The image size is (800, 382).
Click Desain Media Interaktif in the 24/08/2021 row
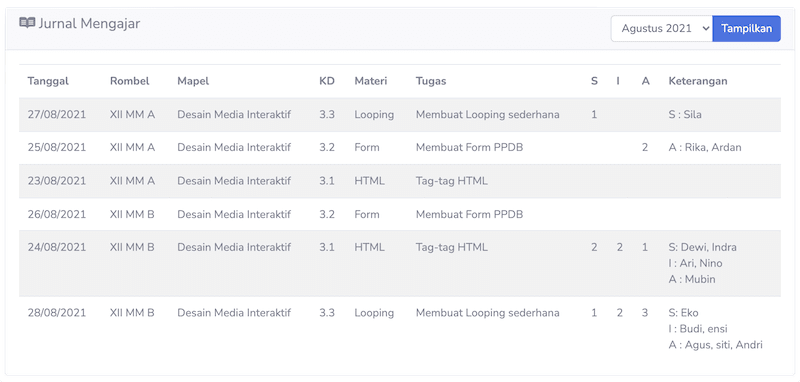234,247
